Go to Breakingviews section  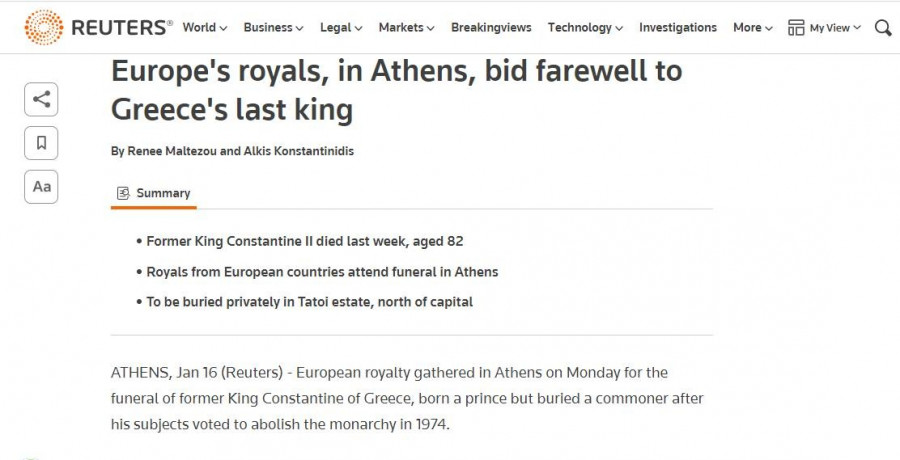point(491,28)
